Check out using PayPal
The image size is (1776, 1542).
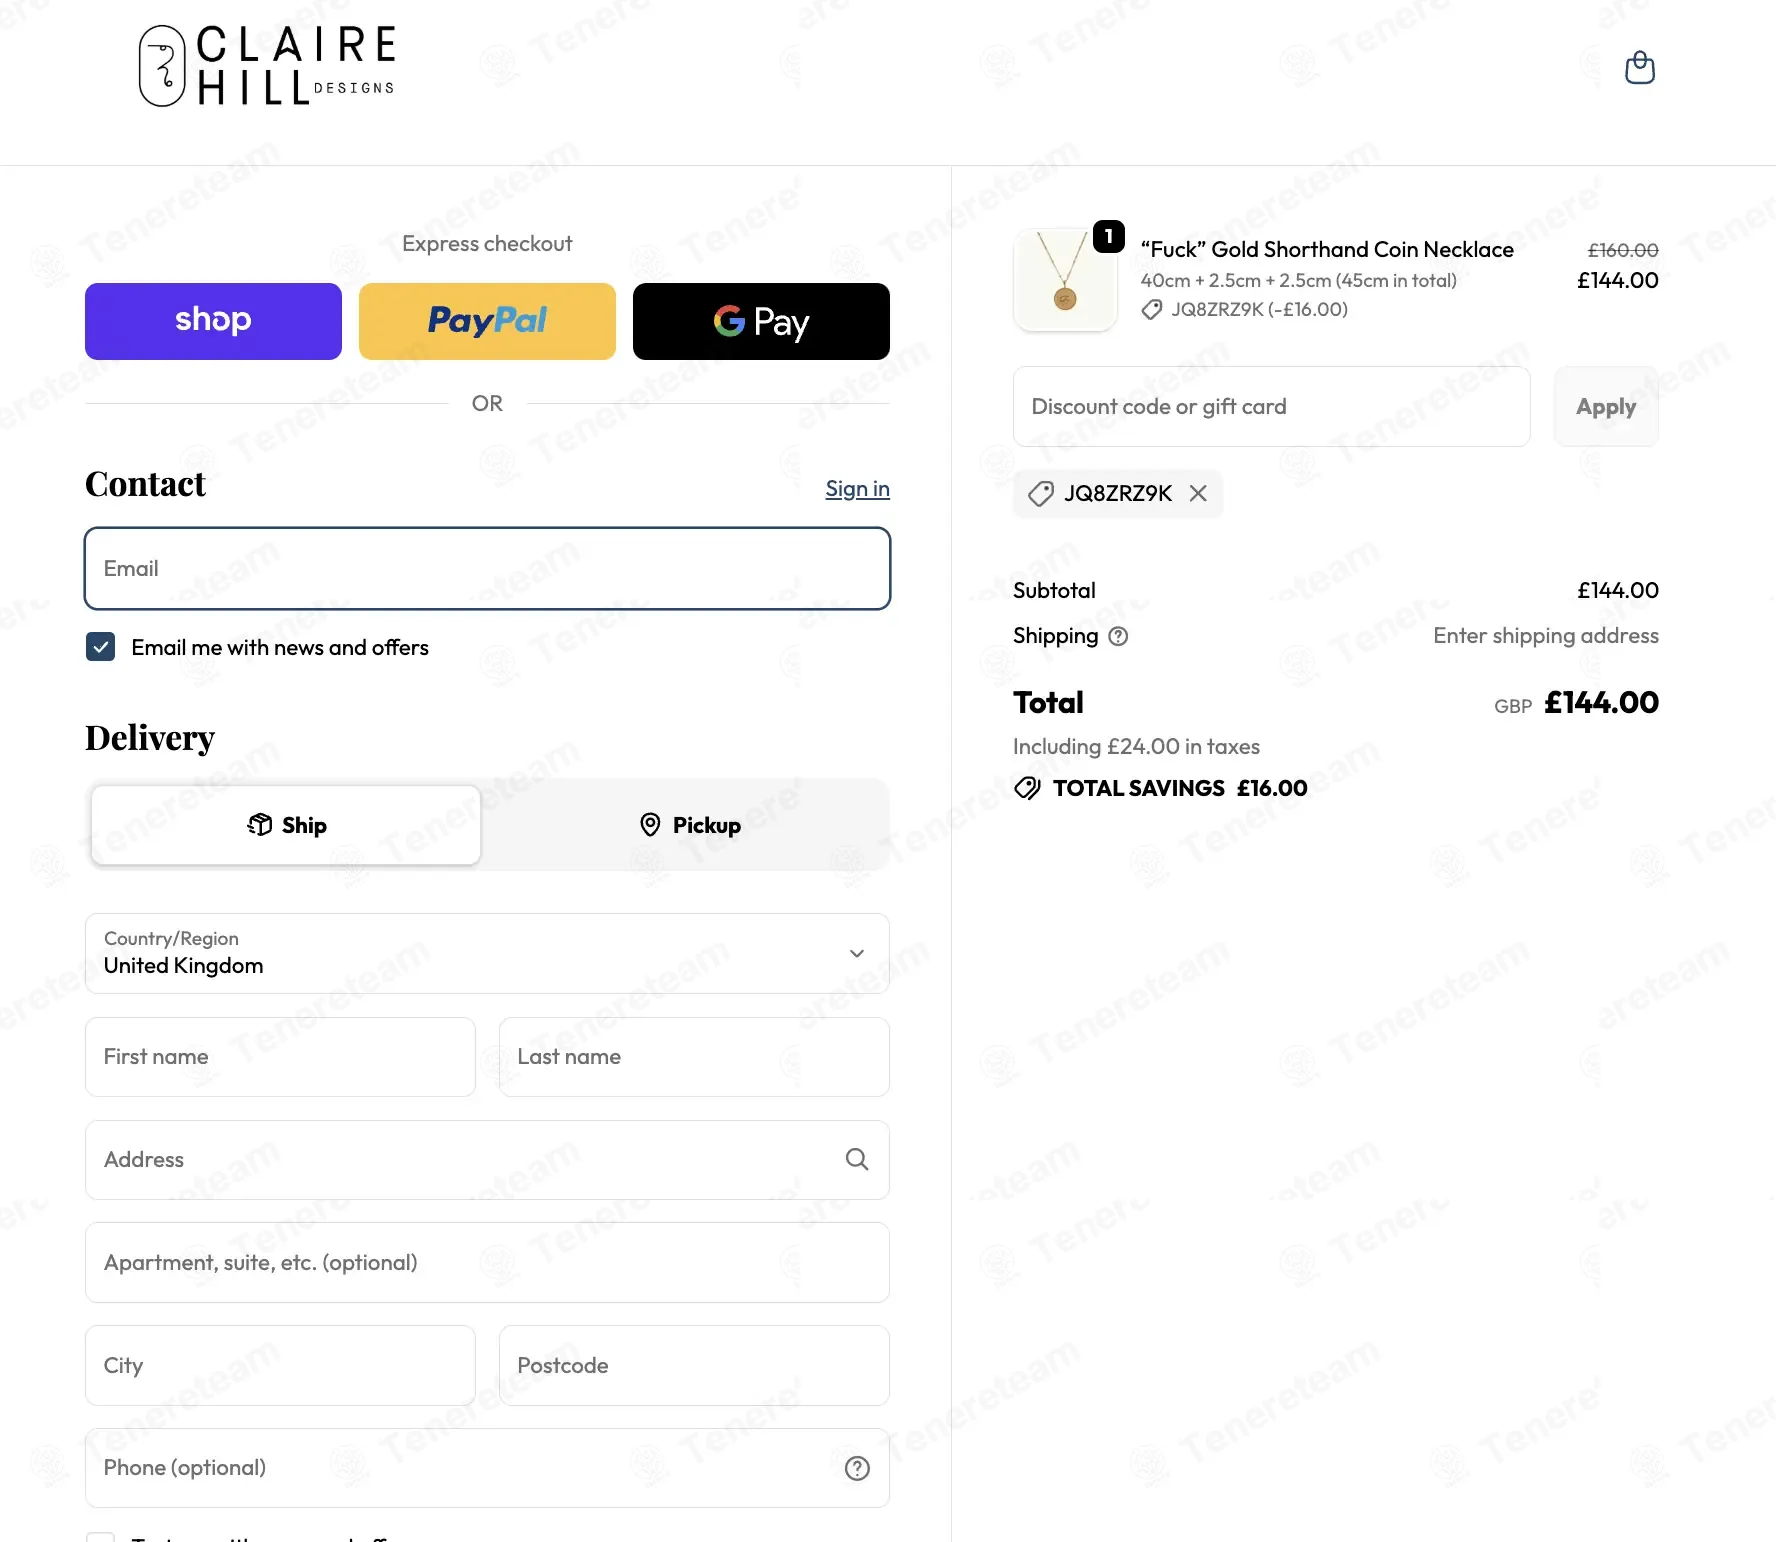pyautogui.click(x=487, y=321)
